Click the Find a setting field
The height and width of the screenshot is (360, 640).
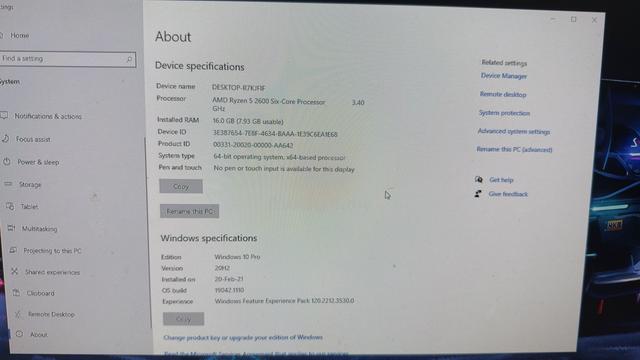click(x=67, y=60)
